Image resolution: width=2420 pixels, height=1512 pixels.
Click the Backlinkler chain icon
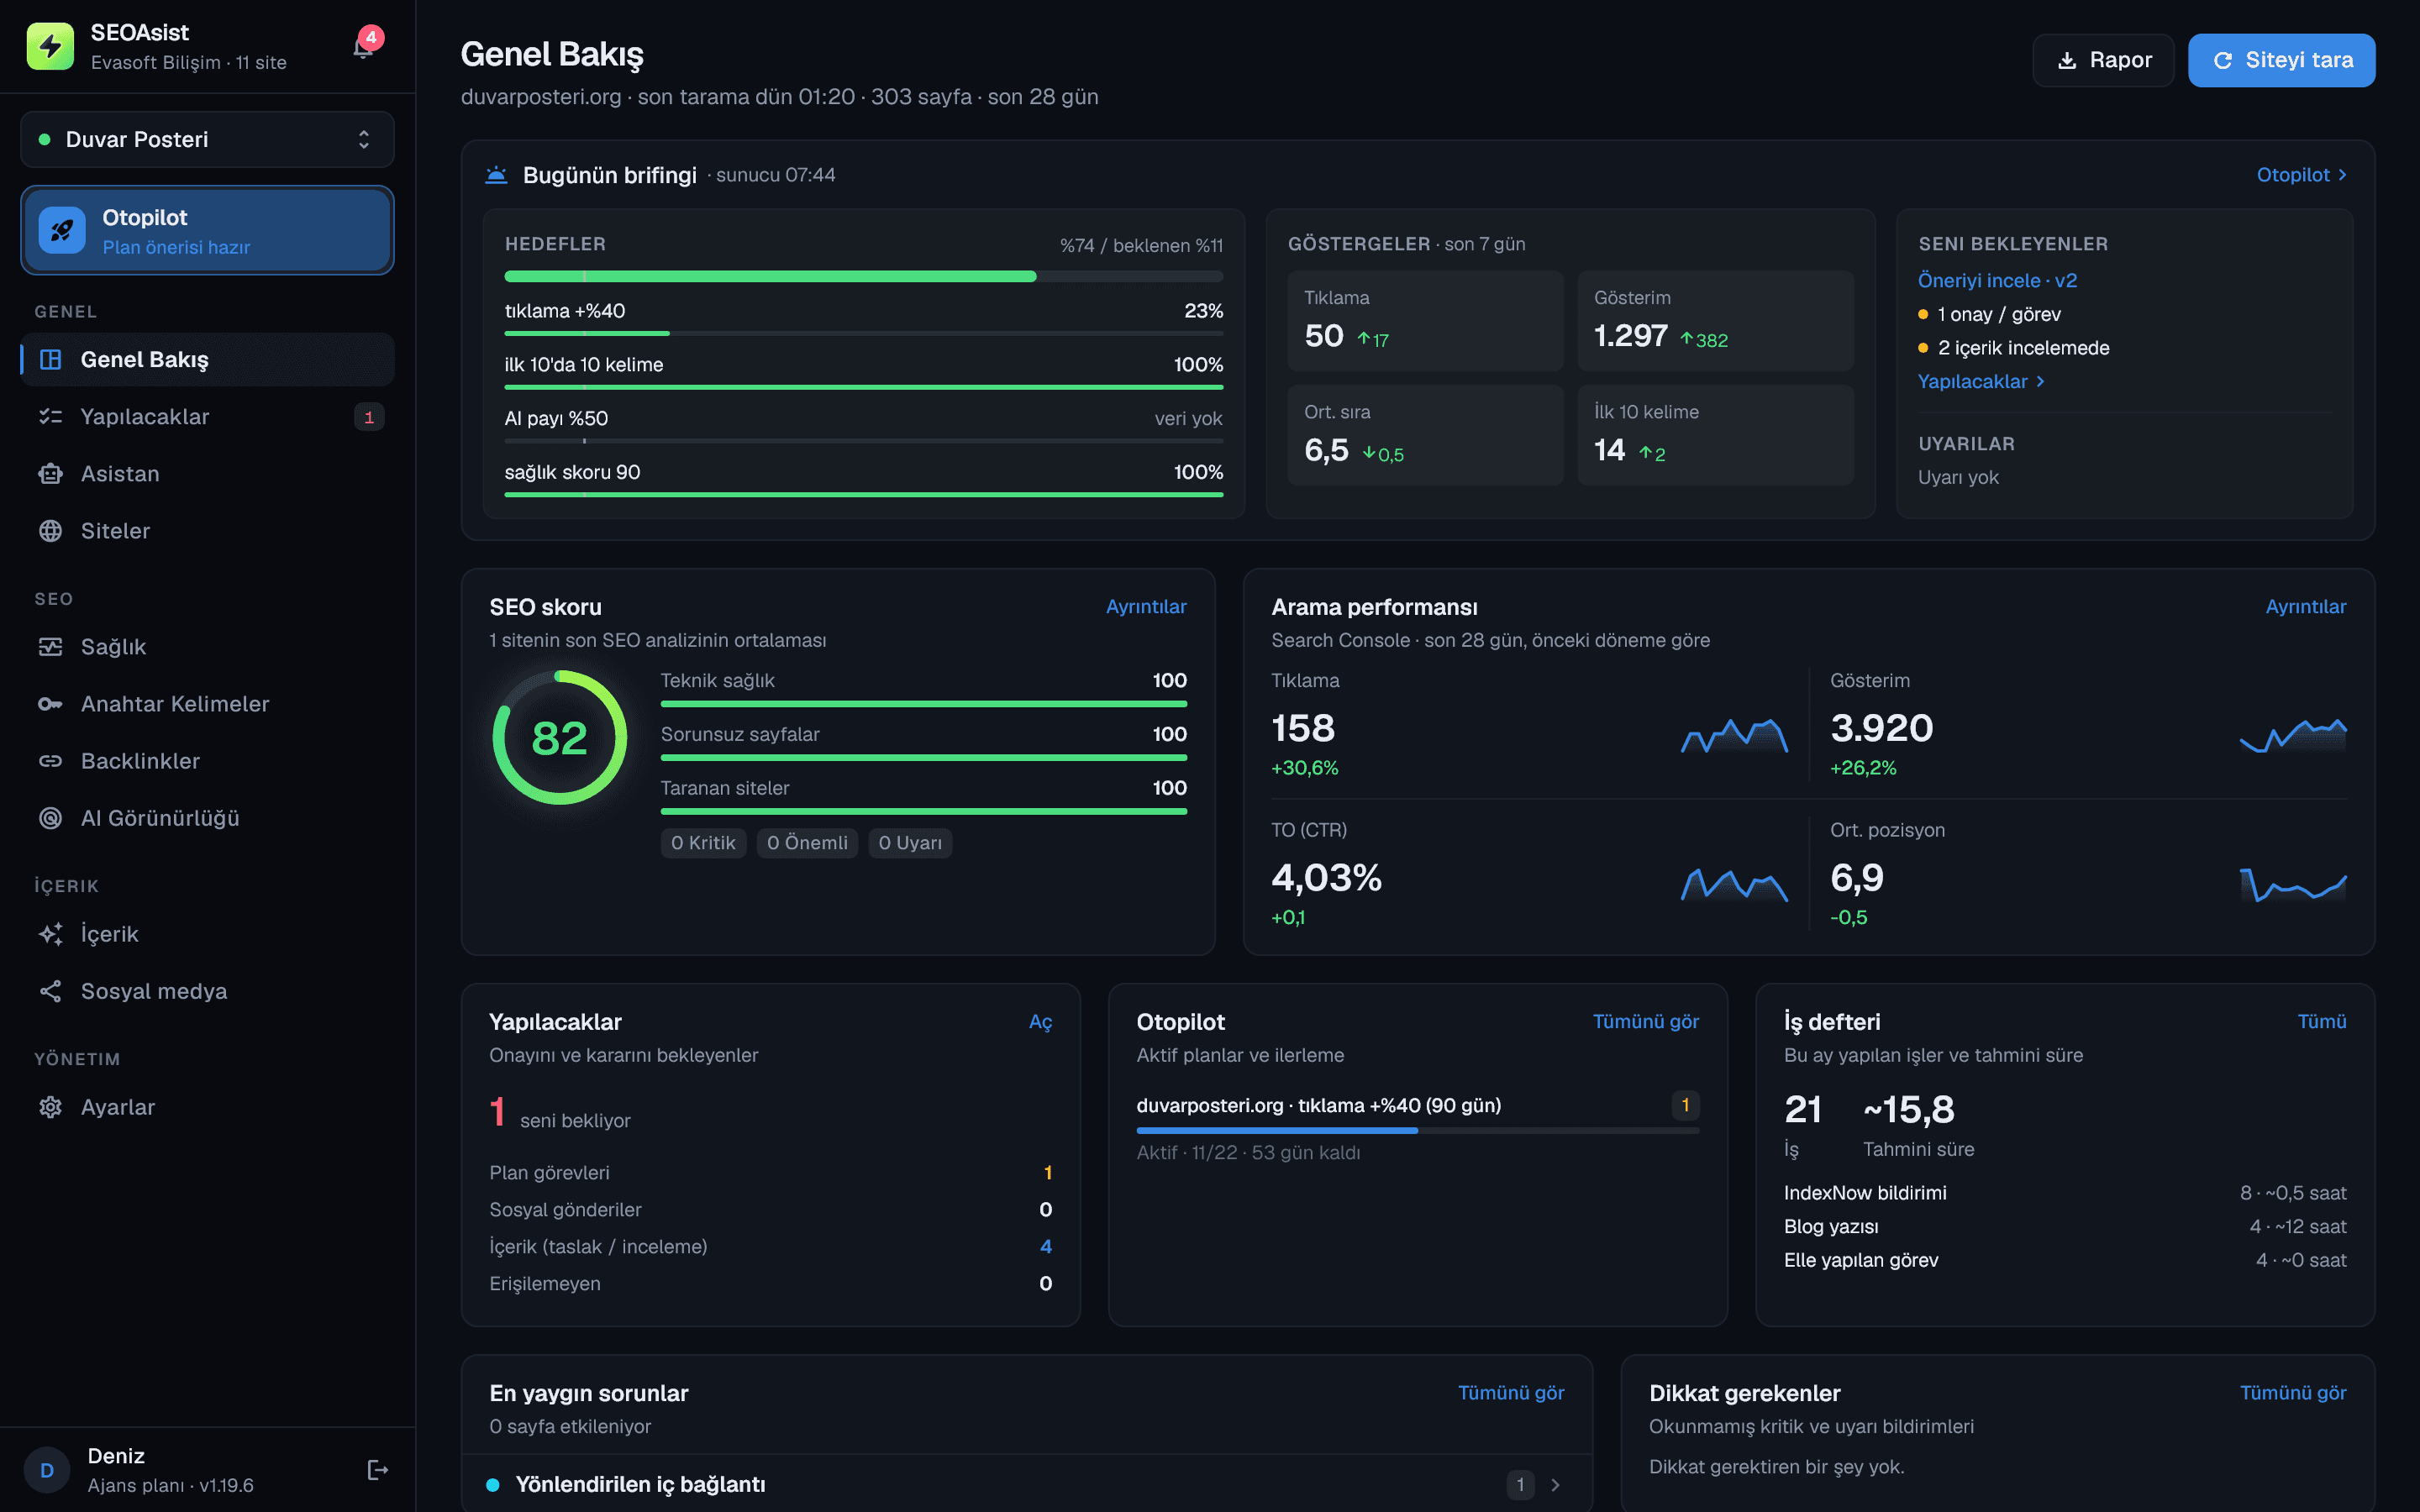pyautogui.click(x=50, y=760)
